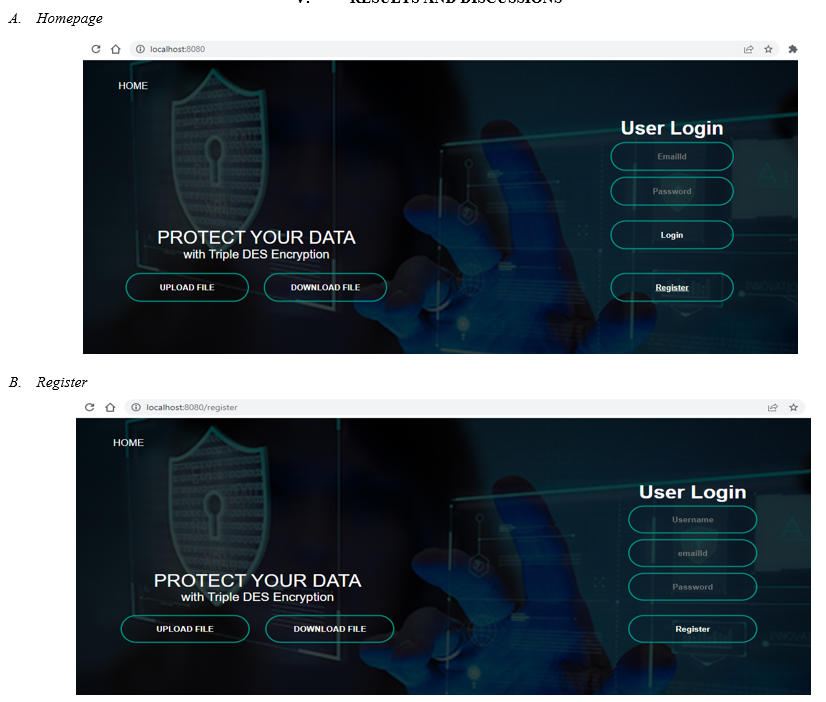Focus the Password field in login form
826x702 pixels.
[672, 191]
